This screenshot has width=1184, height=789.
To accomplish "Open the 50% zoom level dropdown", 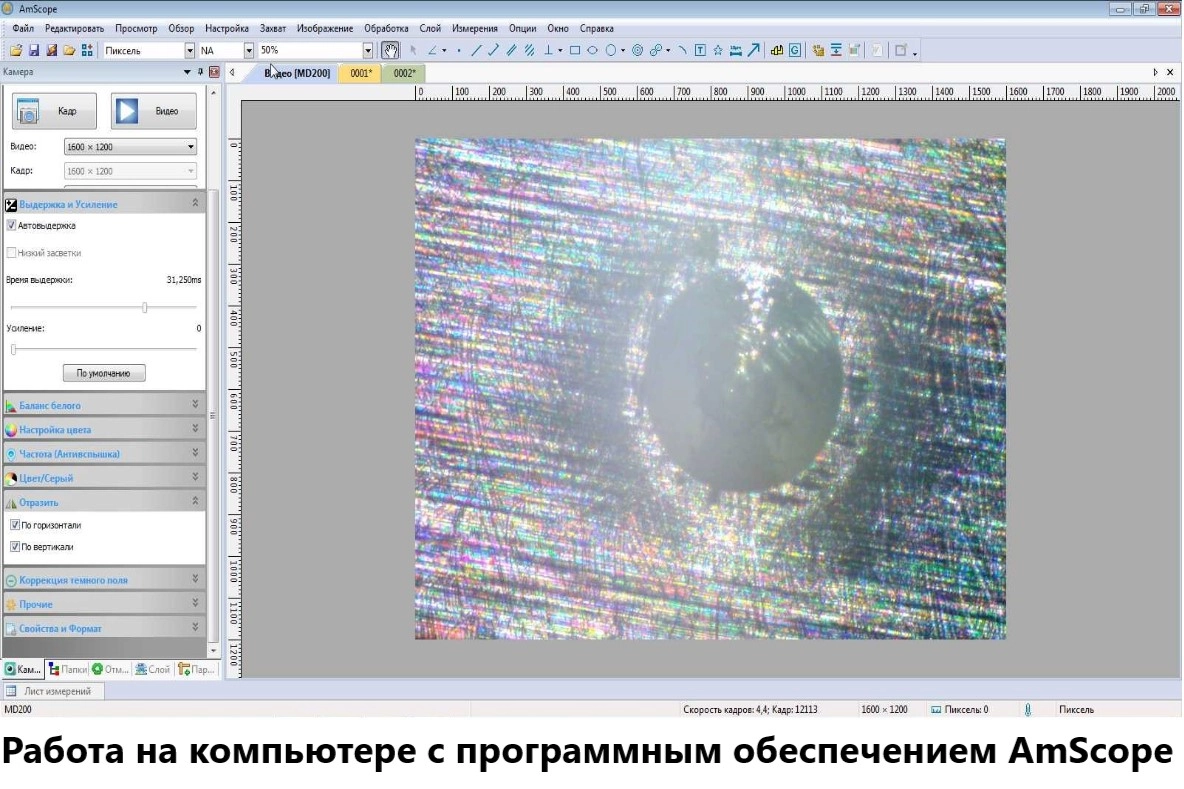I will 367,50.
